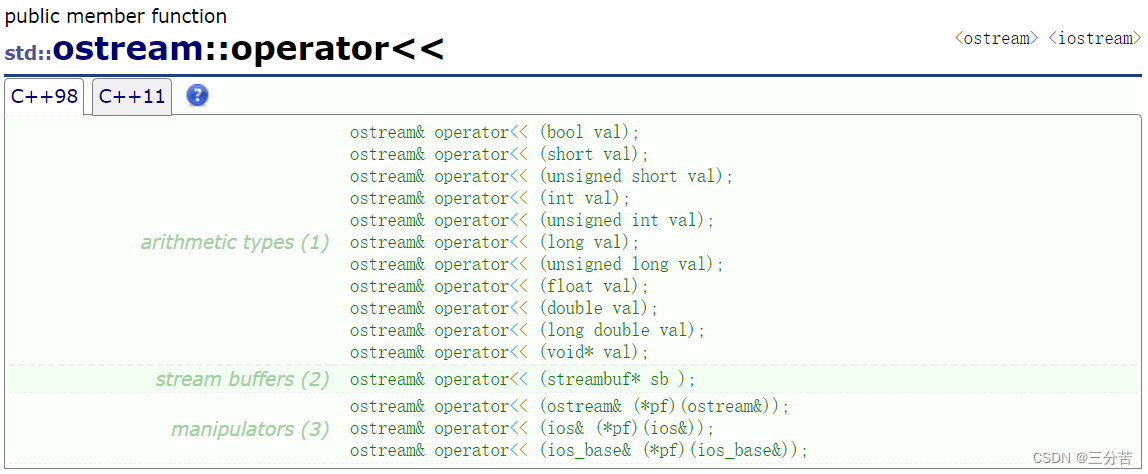Click the (ios& (*pf)(ios&)) overload line
Viewport: 1148px width, 474px height.
[532, 428]
